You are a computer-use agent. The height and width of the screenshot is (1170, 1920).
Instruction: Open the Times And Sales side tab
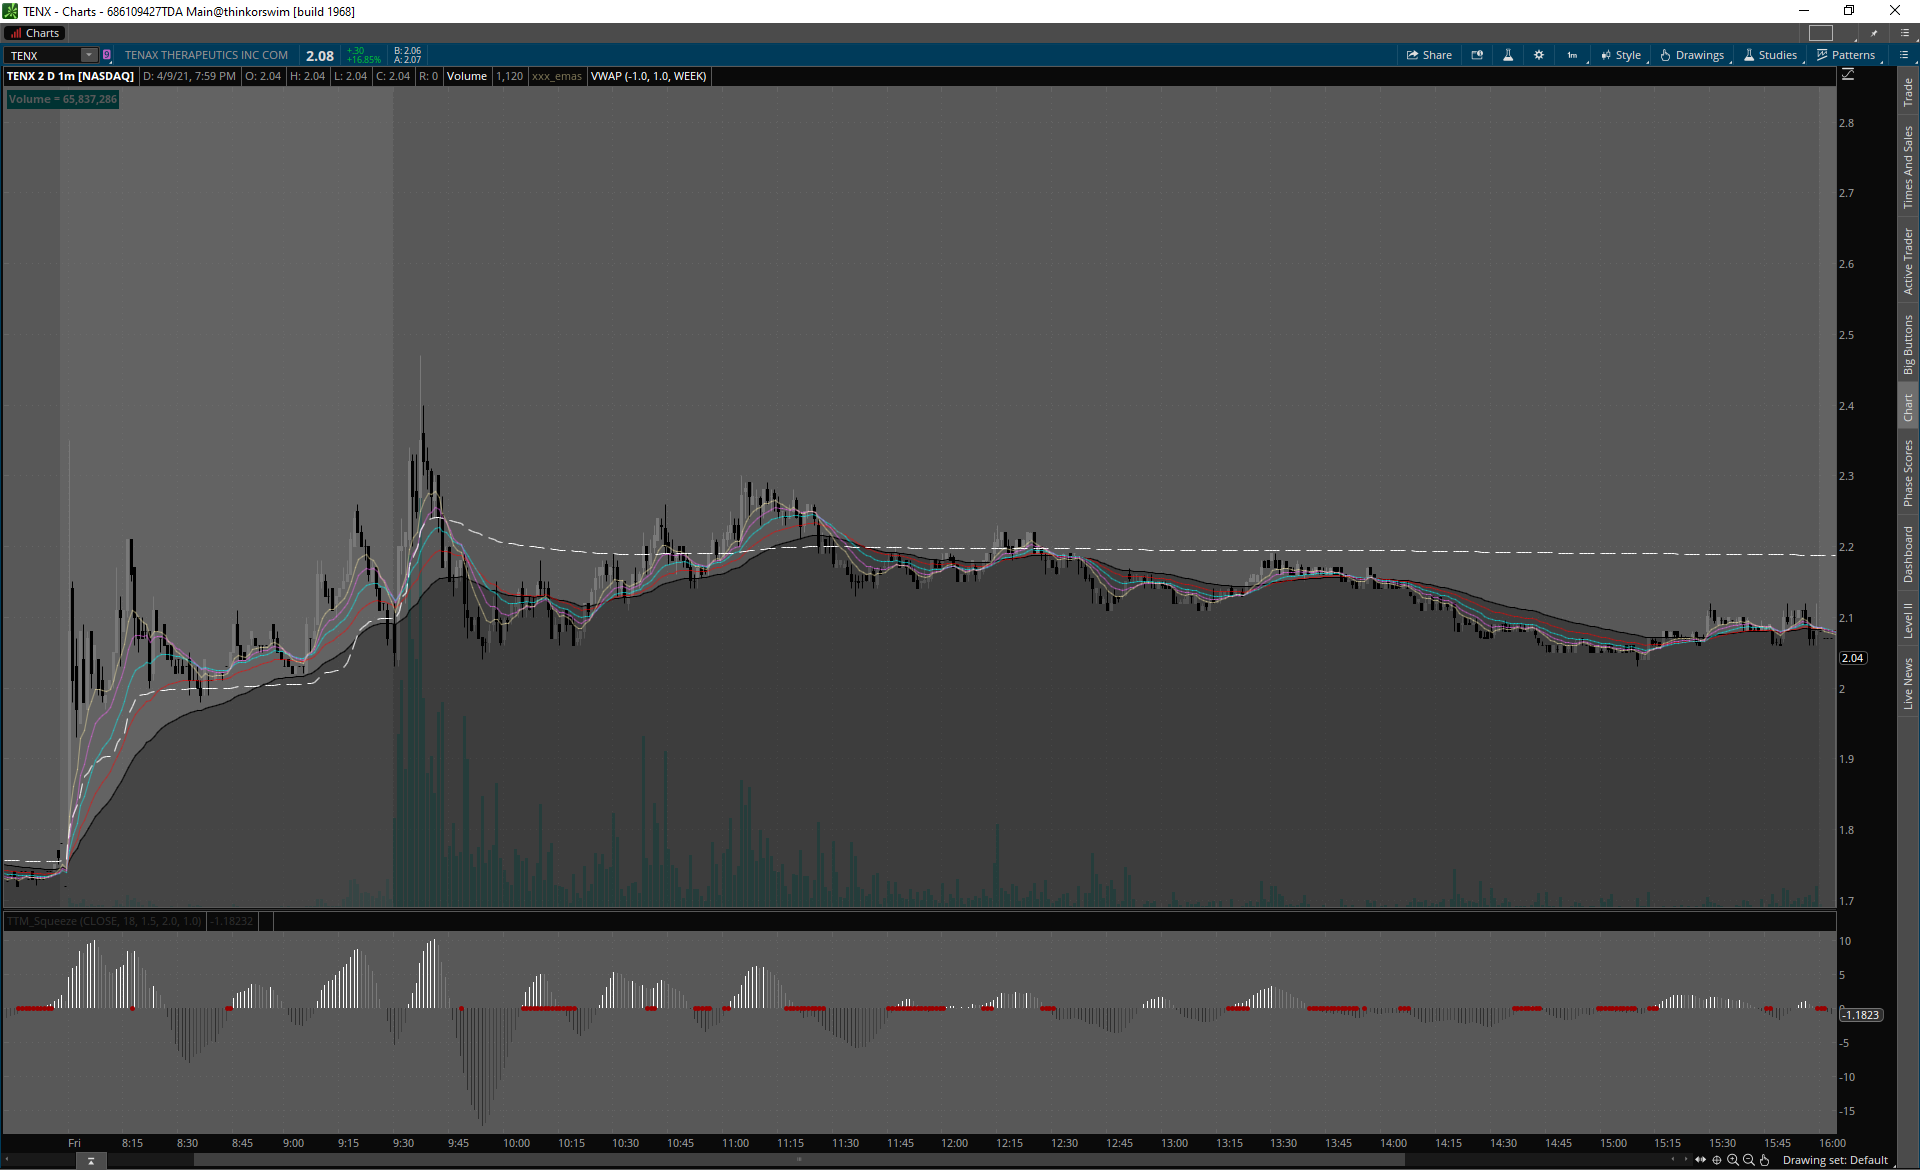click(x=1908, y=167)
